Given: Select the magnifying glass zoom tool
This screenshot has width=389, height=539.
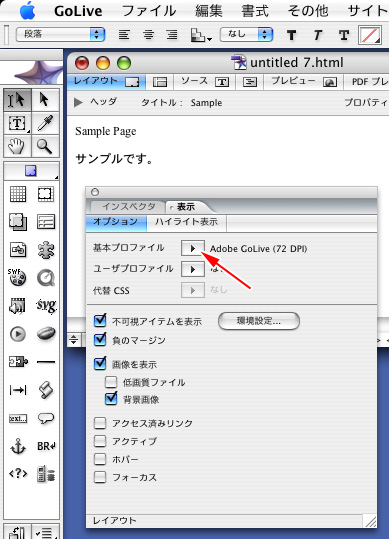Looking at the screenshot, I should point(45,146).
